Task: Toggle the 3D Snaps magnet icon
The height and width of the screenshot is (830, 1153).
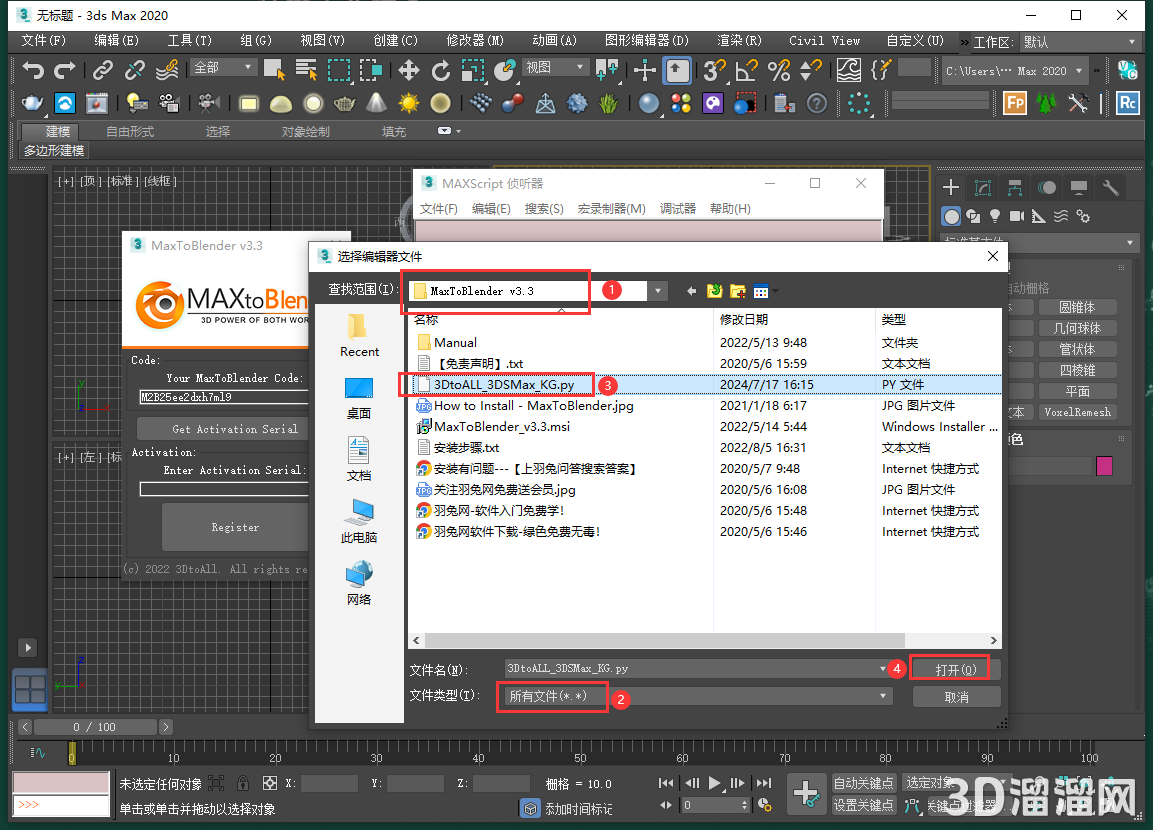Action: (x=713, y=68)
